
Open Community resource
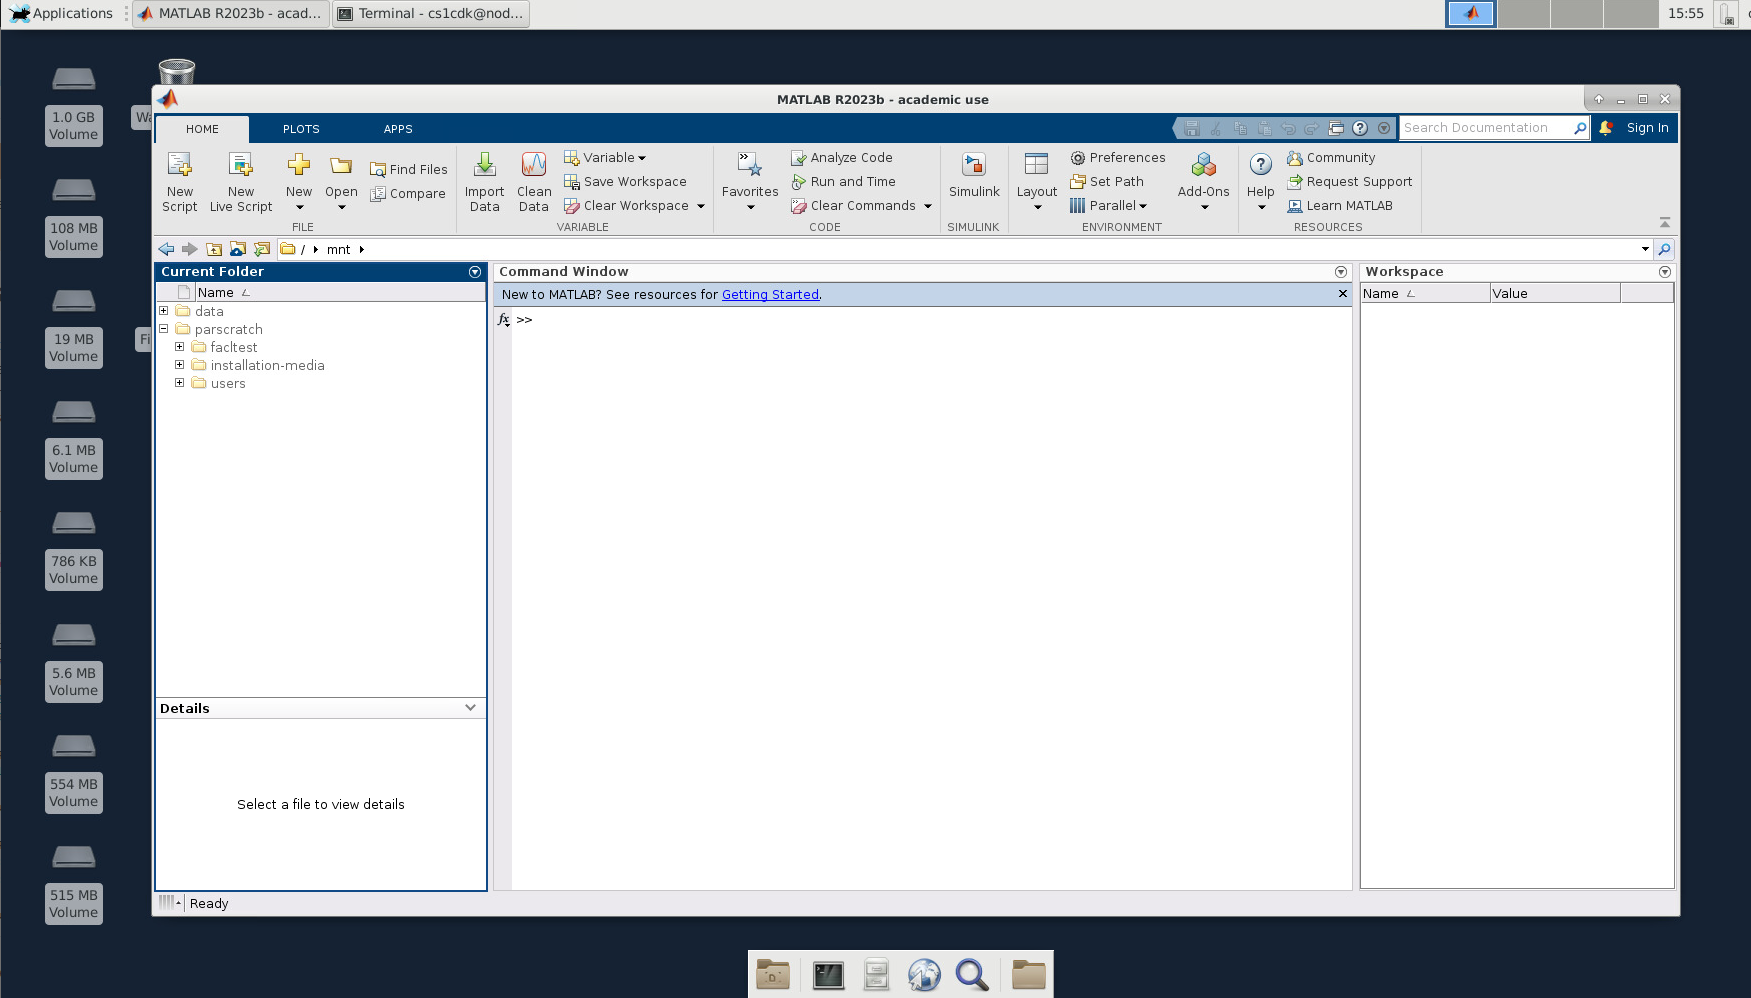1331,157
